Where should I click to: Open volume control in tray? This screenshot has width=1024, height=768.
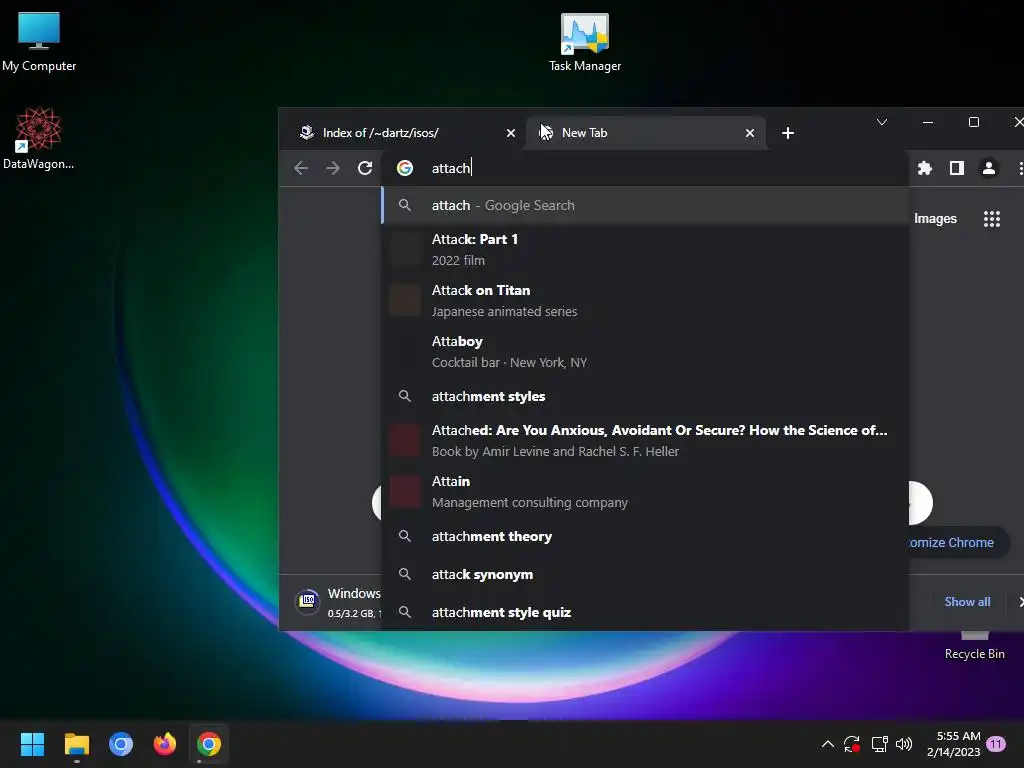click(x=904, y=744)
